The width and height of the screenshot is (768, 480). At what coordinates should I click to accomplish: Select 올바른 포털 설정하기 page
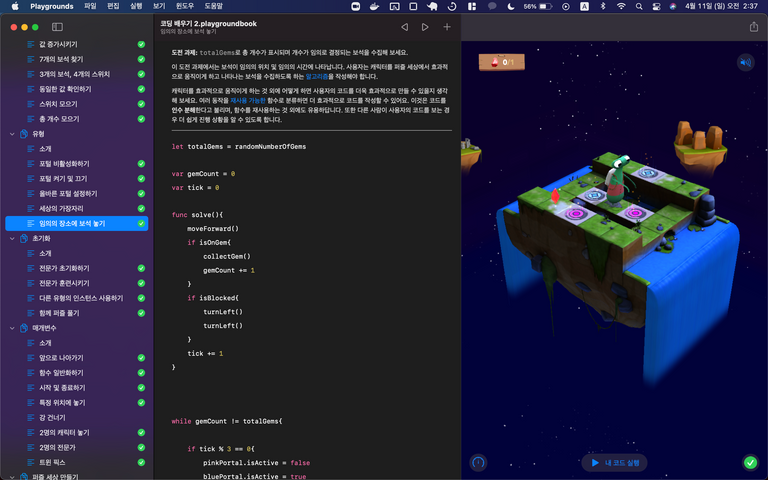click(78, 193)
